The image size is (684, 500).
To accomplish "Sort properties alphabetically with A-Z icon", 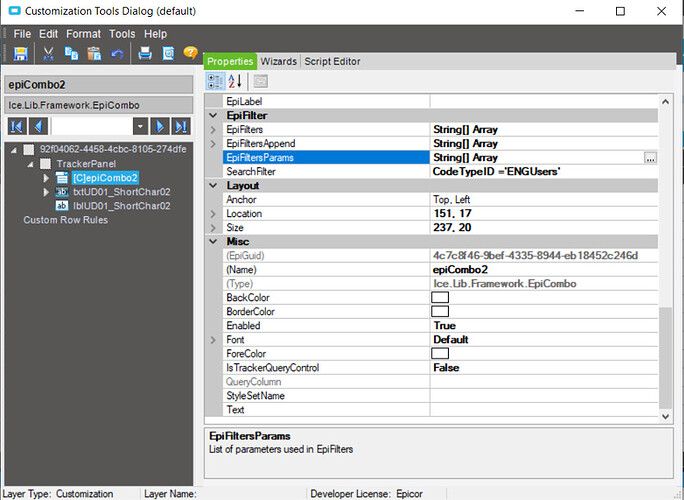I will (235, 81).
